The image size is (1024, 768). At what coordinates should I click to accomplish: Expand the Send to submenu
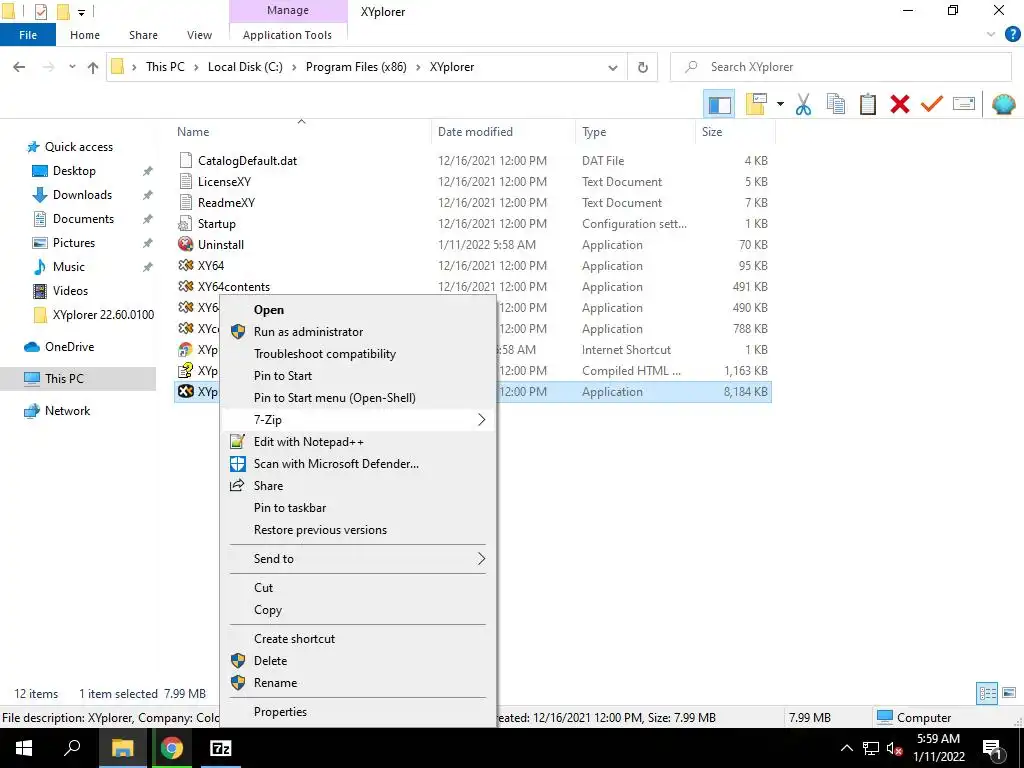(358, 559)
